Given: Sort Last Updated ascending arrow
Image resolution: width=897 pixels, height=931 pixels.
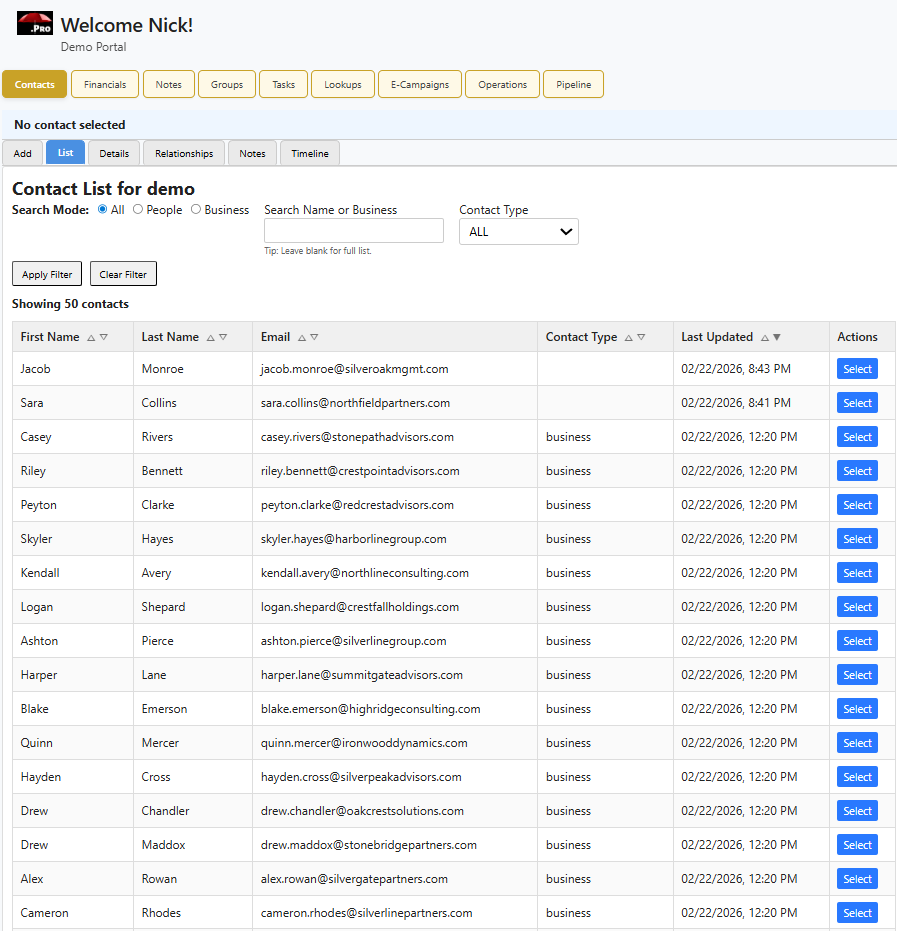Looking at the screenshot, I should tap(765, 337).
